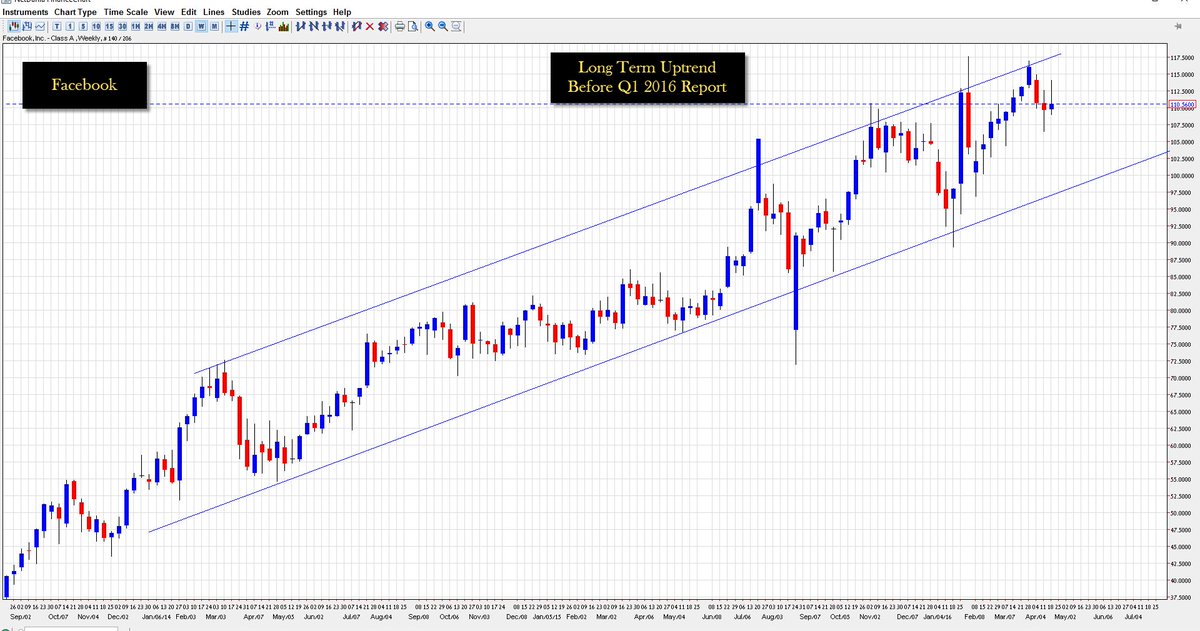Image resolution: width=1200 pixels, height=631 pixels.
Task: Switch to 4H time scale
Action: pyautogui.click(x=161, y=26)
